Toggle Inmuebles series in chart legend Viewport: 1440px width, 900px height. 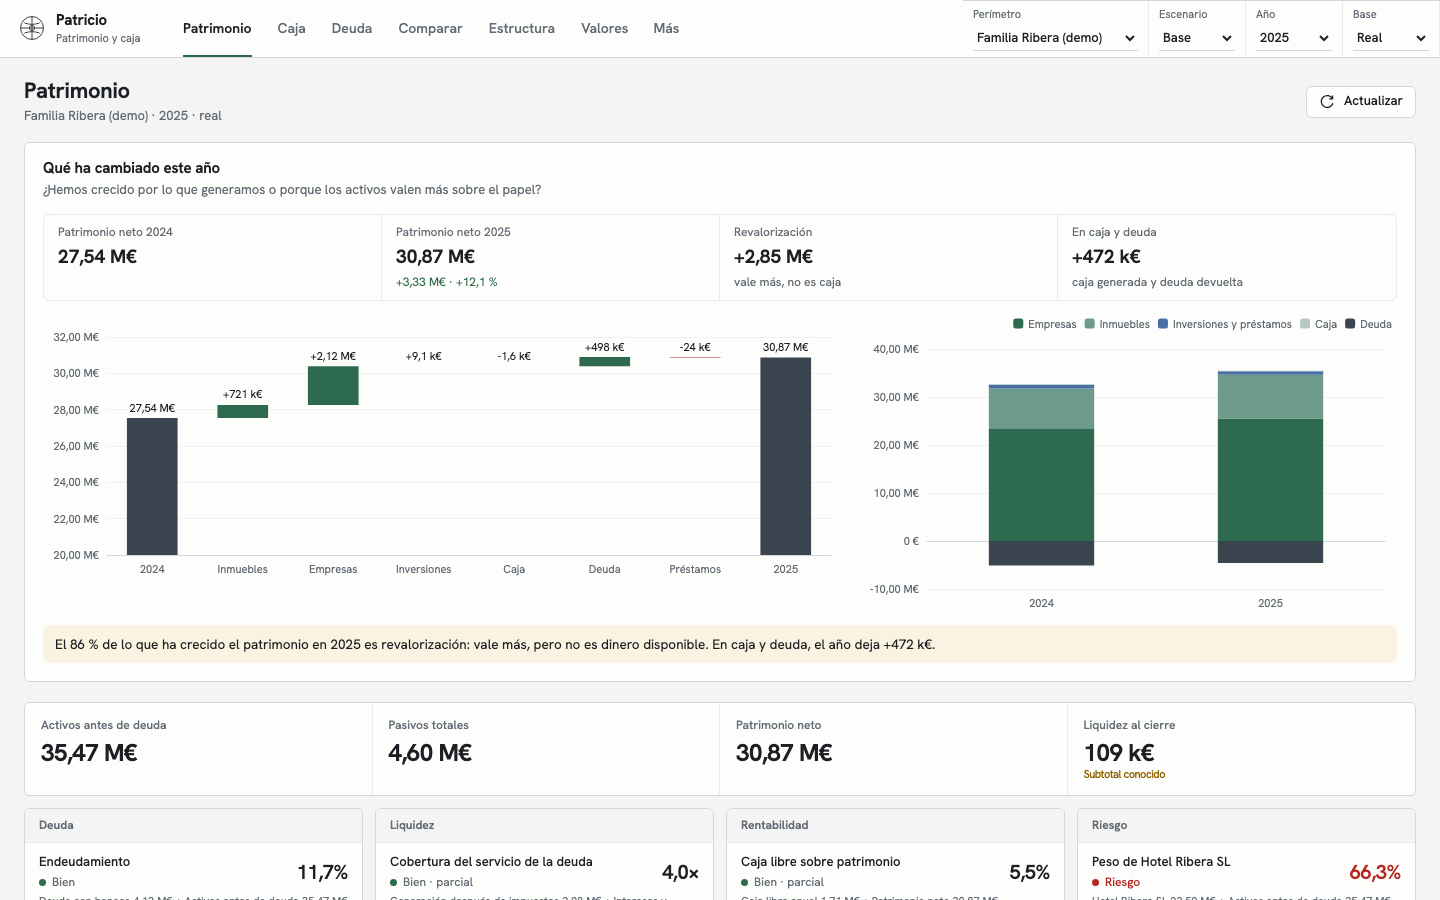coord(1117,324)
